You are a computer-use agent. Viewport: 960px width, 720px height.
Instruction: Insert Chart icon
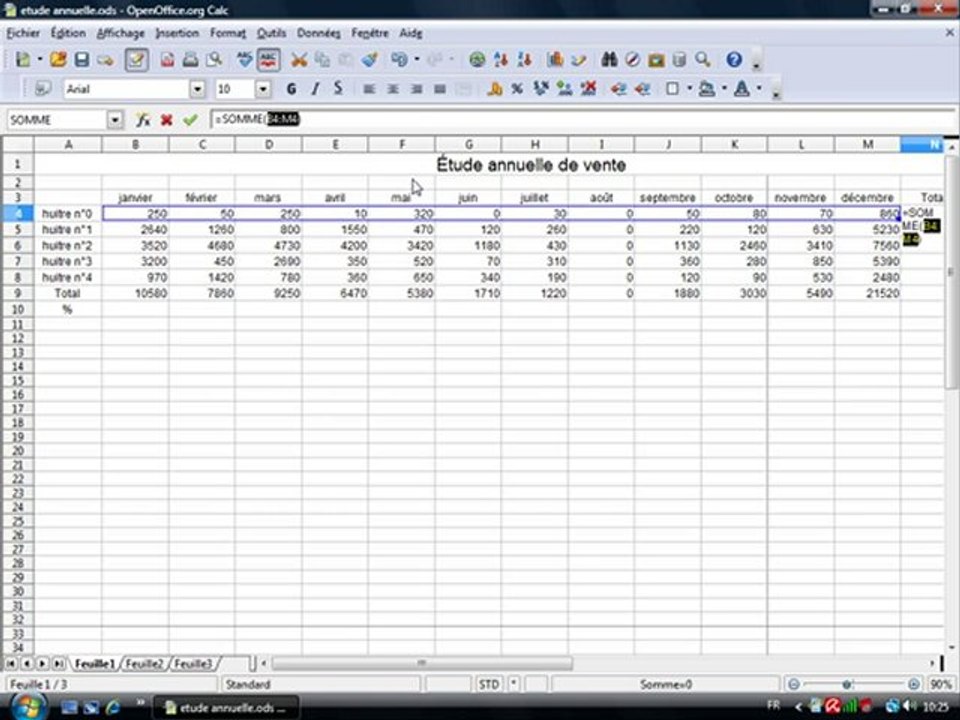pos(555,59)
